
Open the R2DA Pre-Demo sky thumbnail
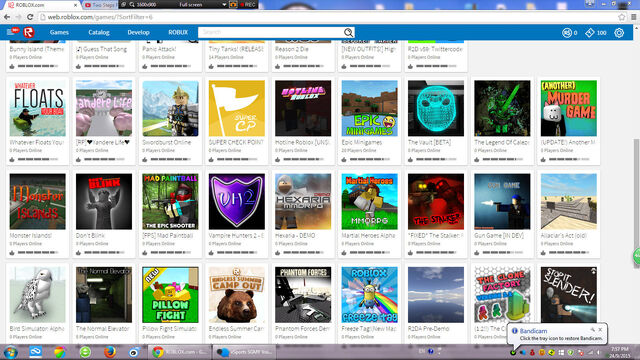436,295
